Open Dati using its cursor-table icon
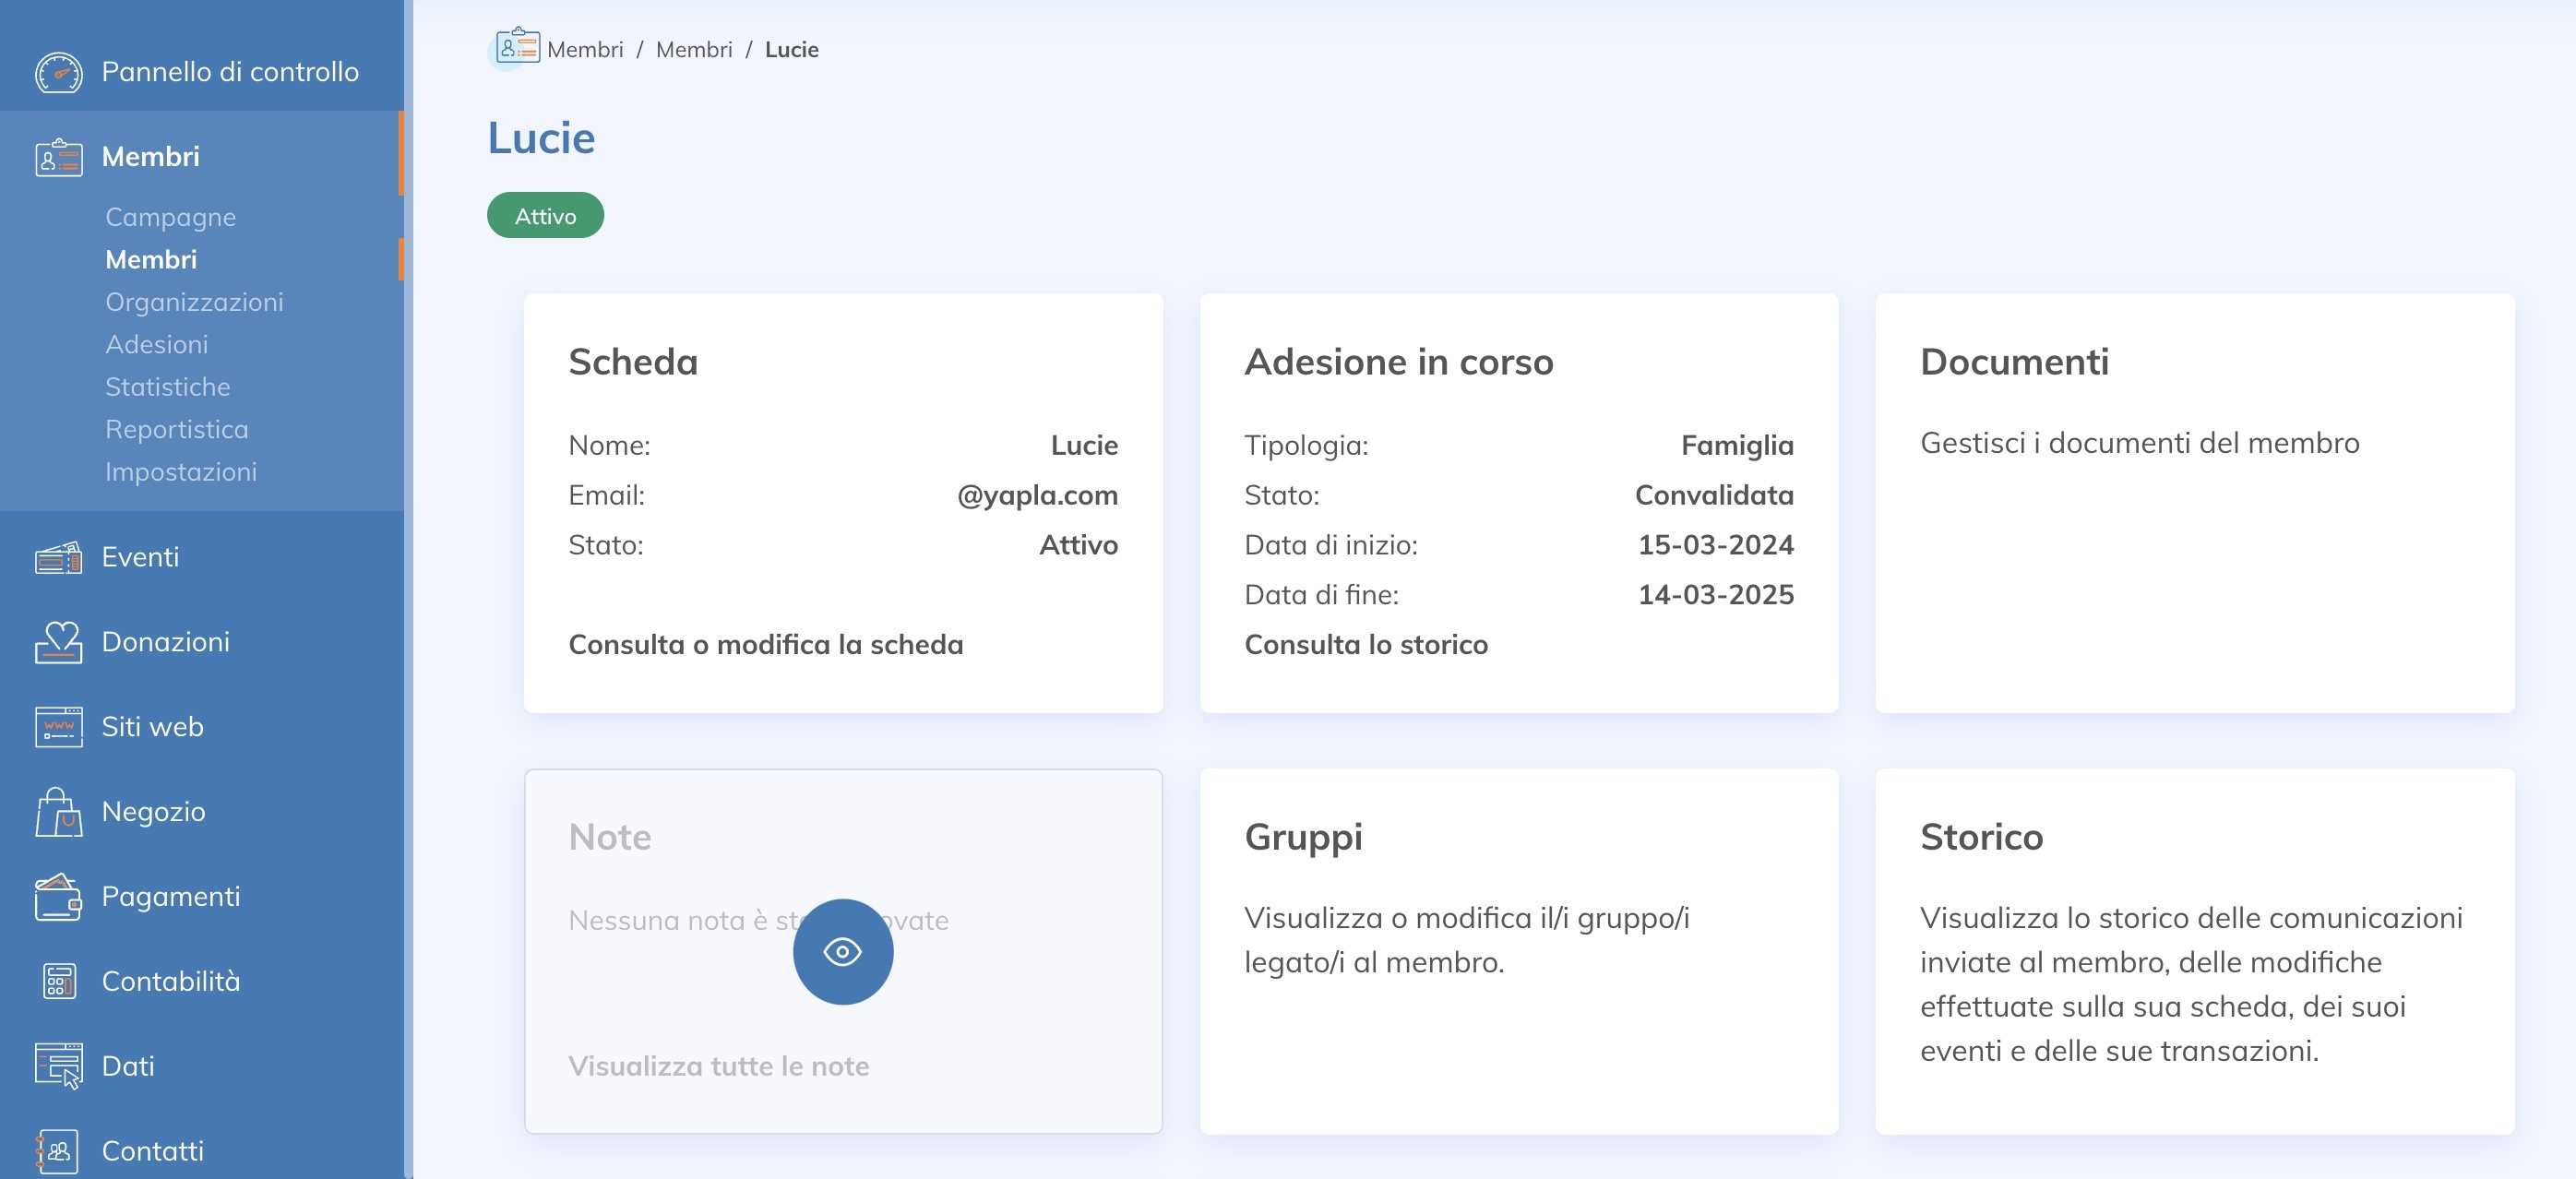 [58, 1066]
